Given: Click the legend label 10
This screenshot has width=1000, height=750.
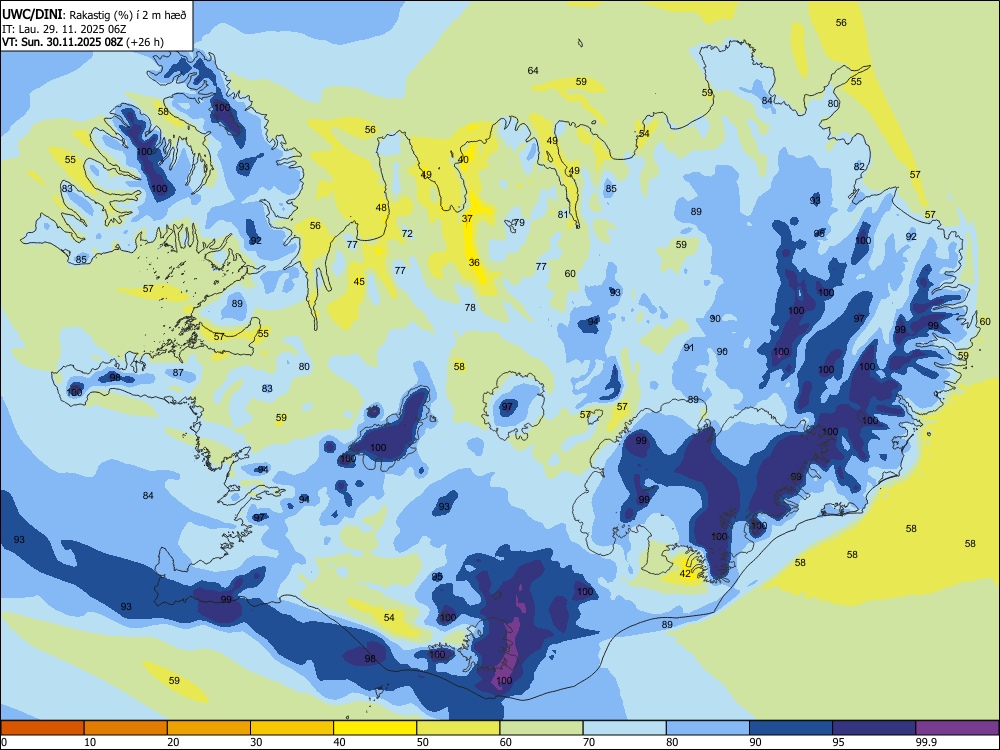Looking at the screenshot, I should pyautogui.click(x=90, y=742).
